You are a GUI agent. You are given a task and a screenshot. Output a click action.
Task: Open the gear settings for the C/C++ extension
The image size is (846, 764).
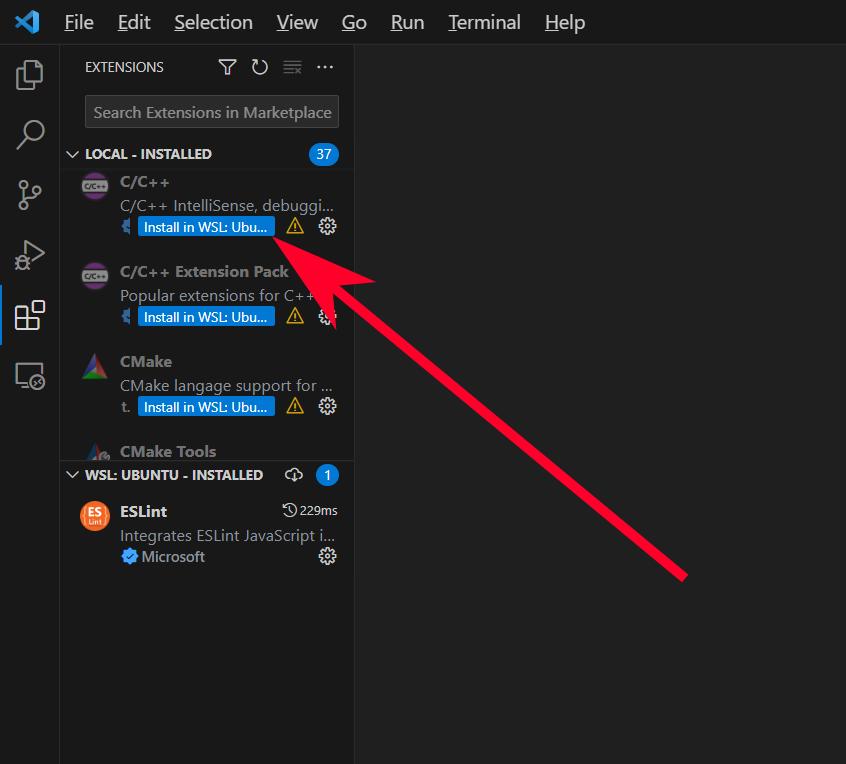(327, 227)
